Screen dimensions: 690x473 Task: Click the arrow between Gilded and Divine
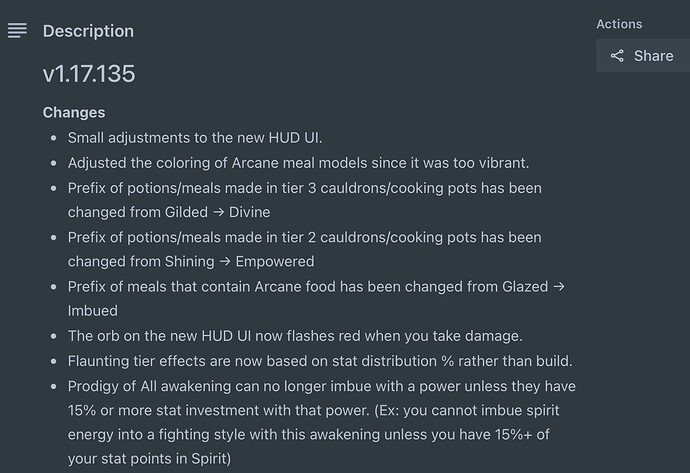218,213
